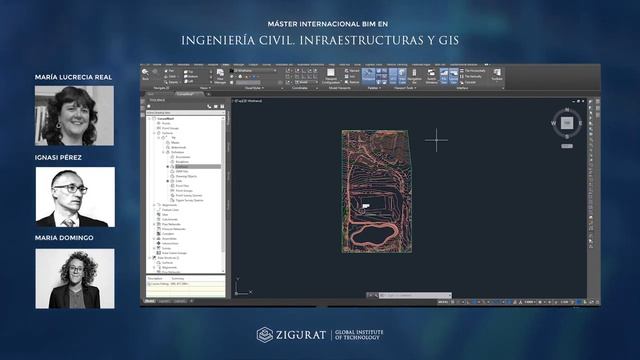Toggle the Toolspace palette button
Screen dimensions: 640x360
pos(368,76)
